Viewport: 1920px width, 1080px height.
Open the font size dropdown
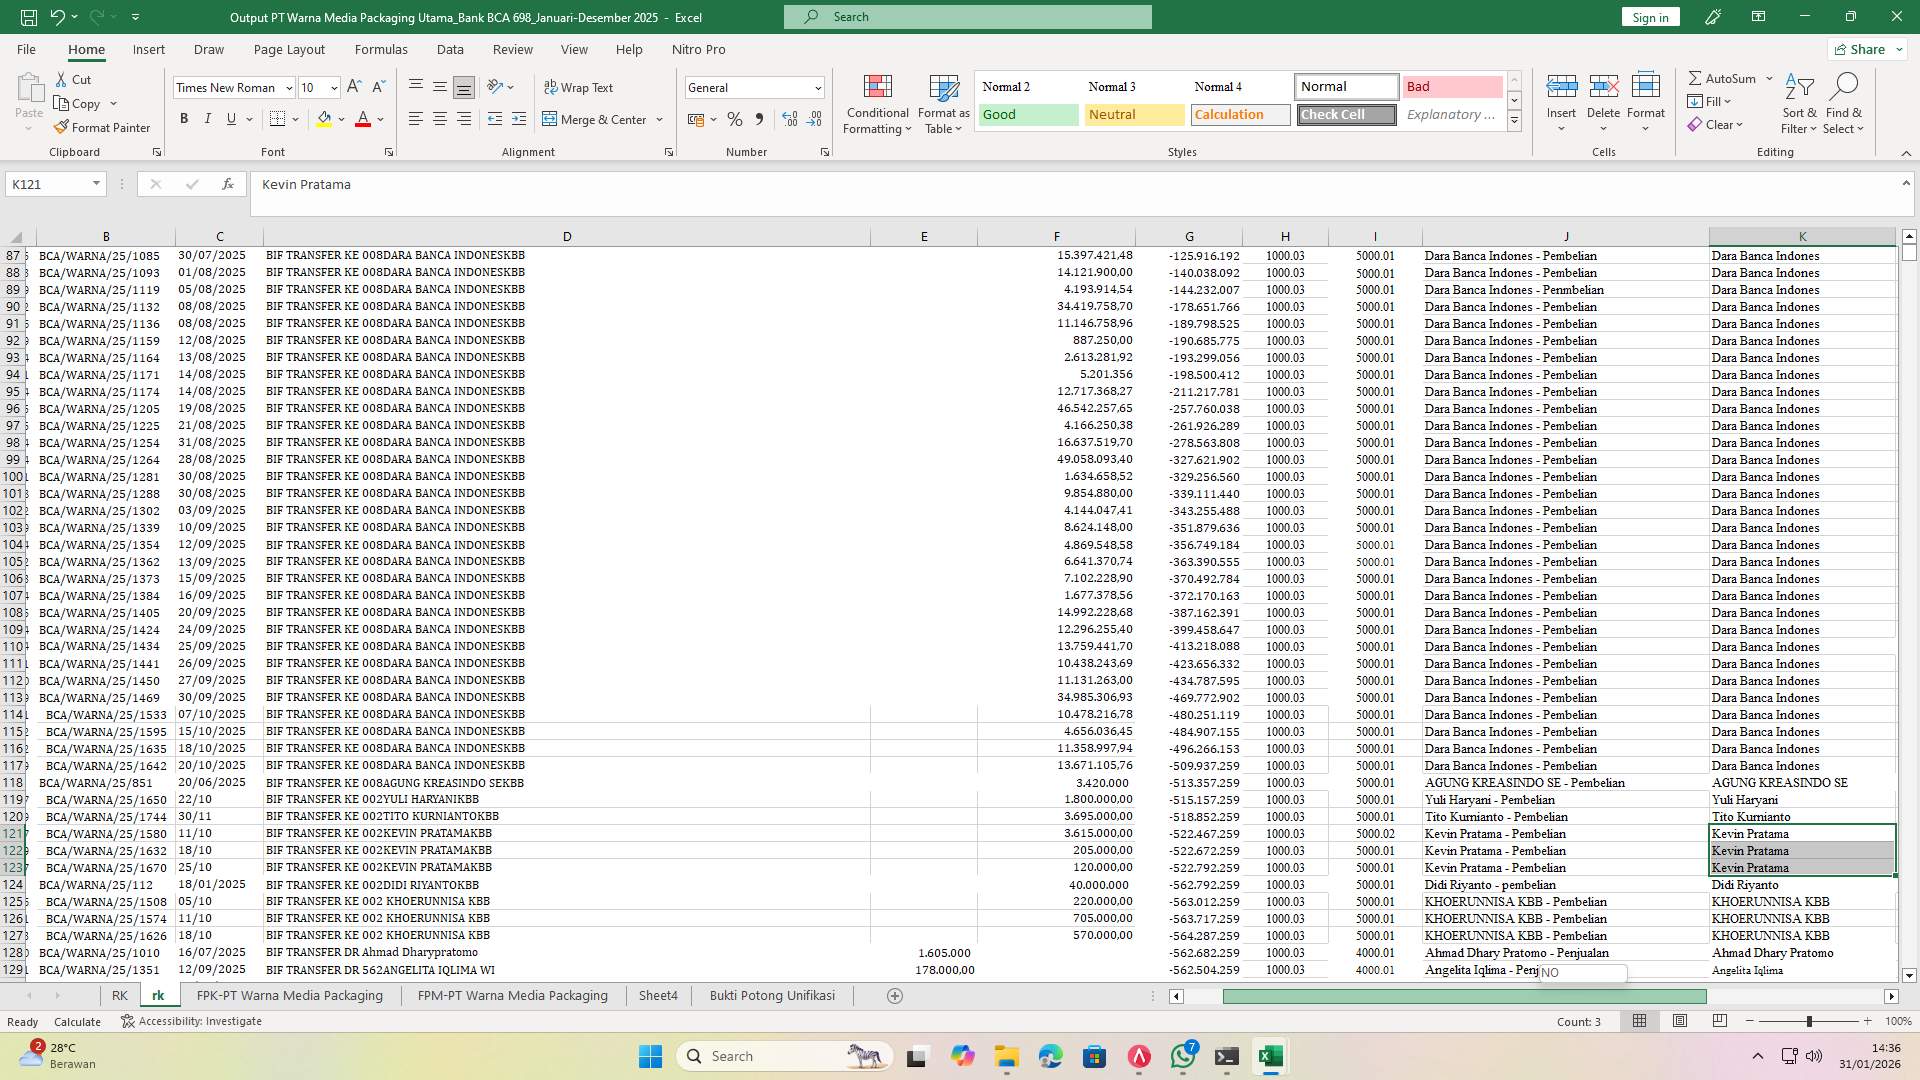(x=318, y=87)
